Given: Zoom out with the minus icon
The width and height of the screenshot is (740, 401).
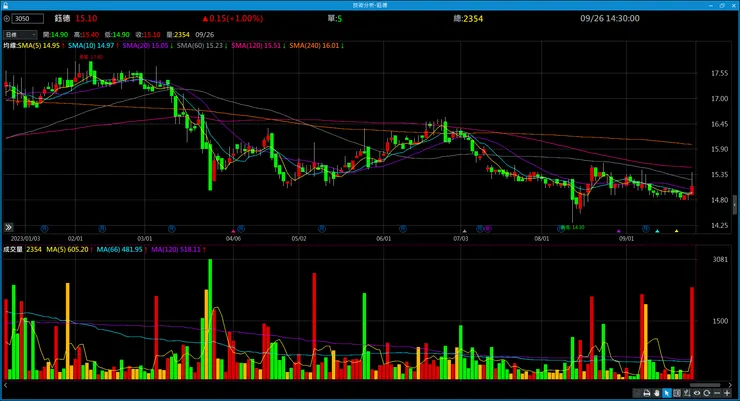Looking at the screenshot, I should point(717,393).
